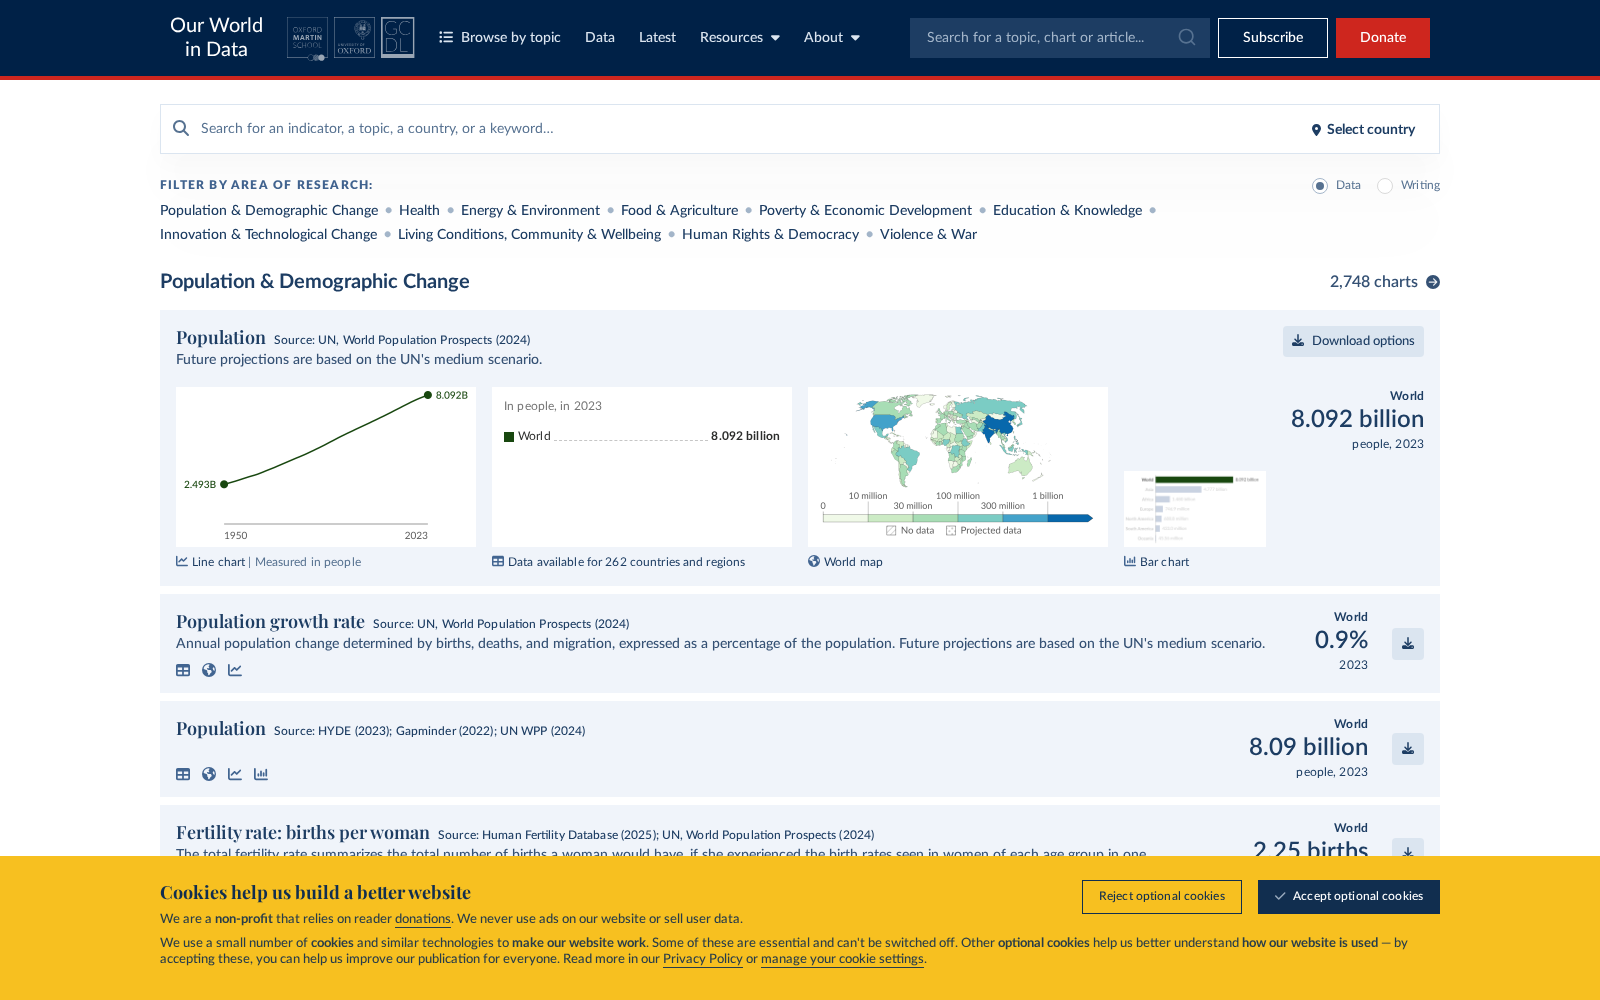
Task: Click the Donate button
Action: pos(1383,38)
